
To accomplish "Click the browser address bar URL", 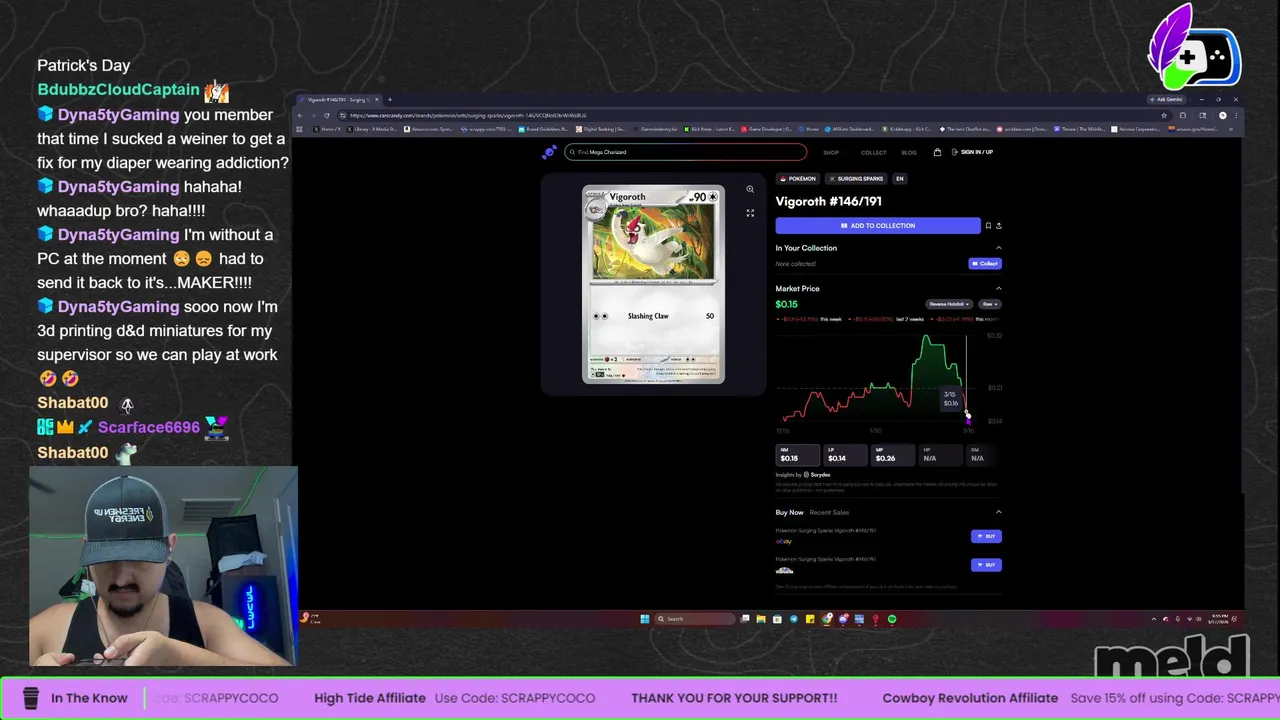I will click(x=468, y=115).
